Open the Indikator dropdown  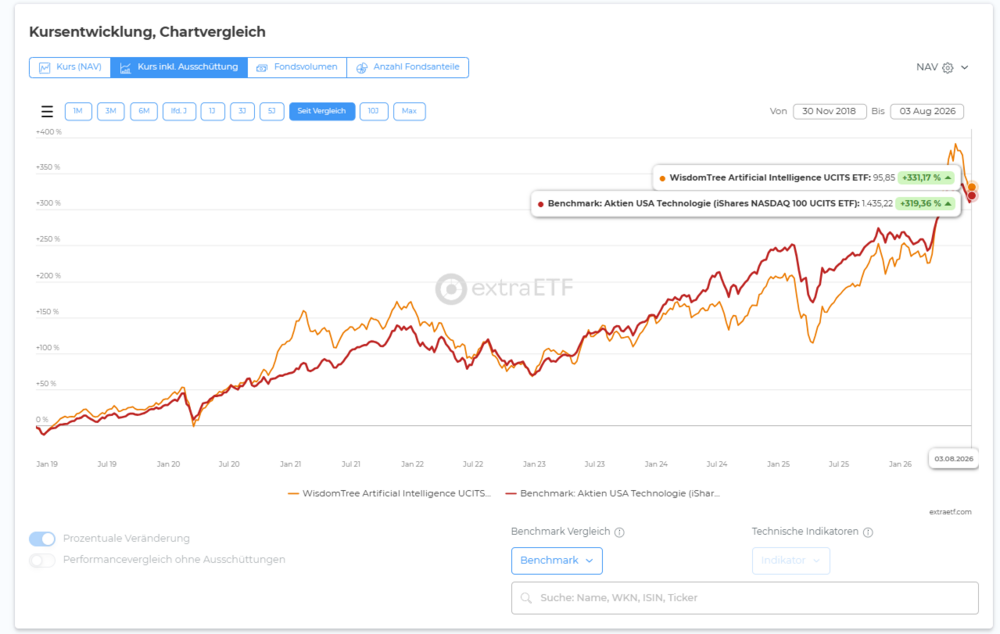(791, 561)
